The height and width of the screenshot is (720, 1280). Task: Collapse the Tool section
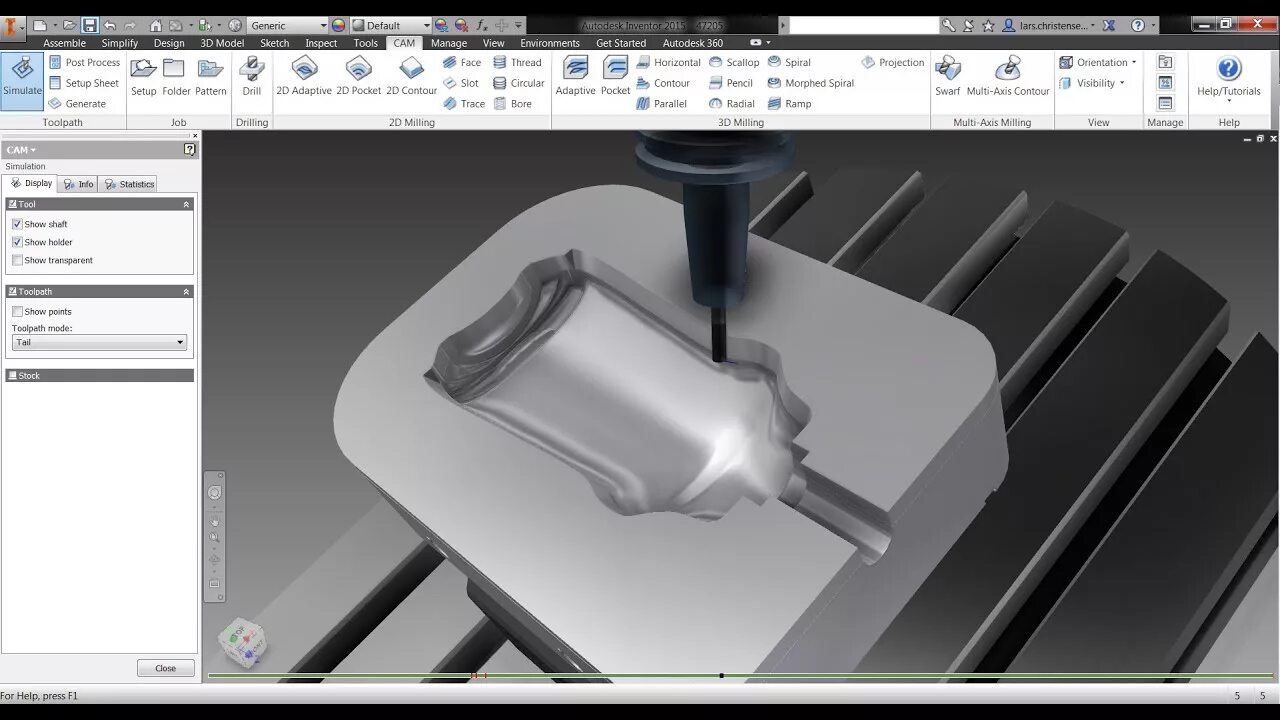186,204
